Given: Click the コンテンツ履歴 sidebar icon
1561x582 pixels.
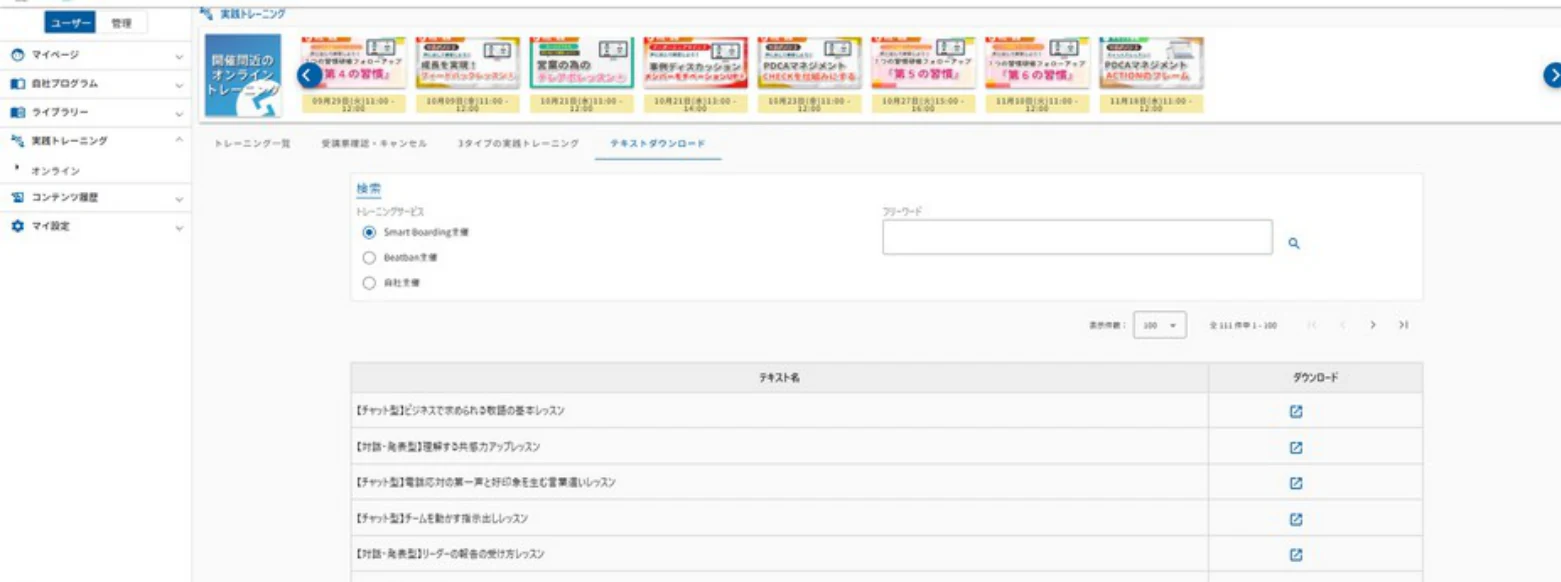Looking at the screenshot, I should (17, 198).
